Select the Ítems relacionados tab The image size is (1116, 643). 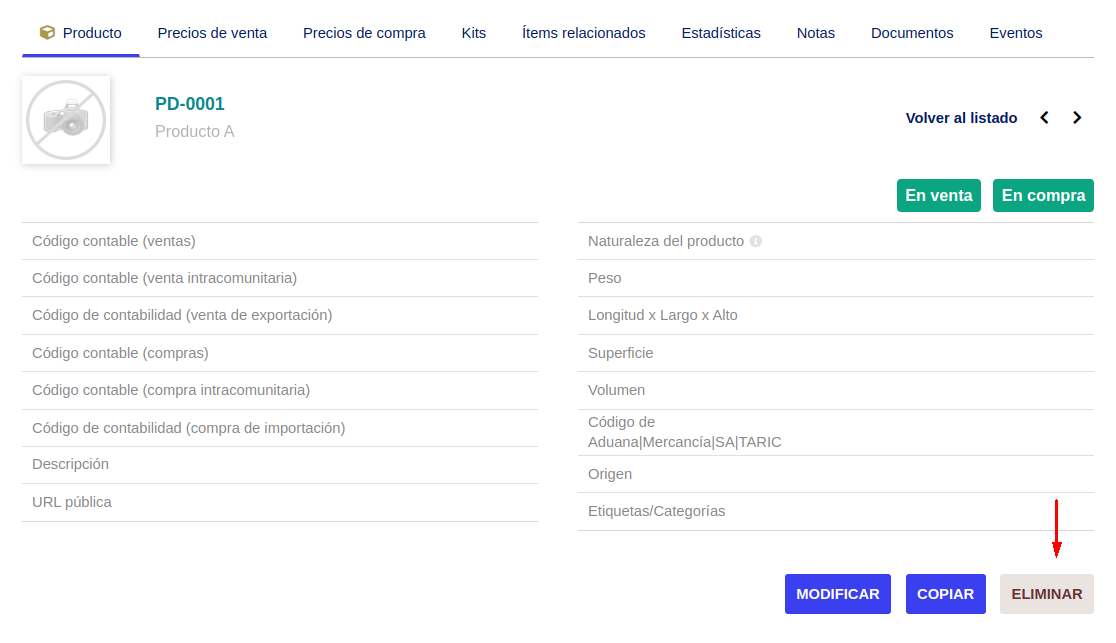click(x=583, y=32)
